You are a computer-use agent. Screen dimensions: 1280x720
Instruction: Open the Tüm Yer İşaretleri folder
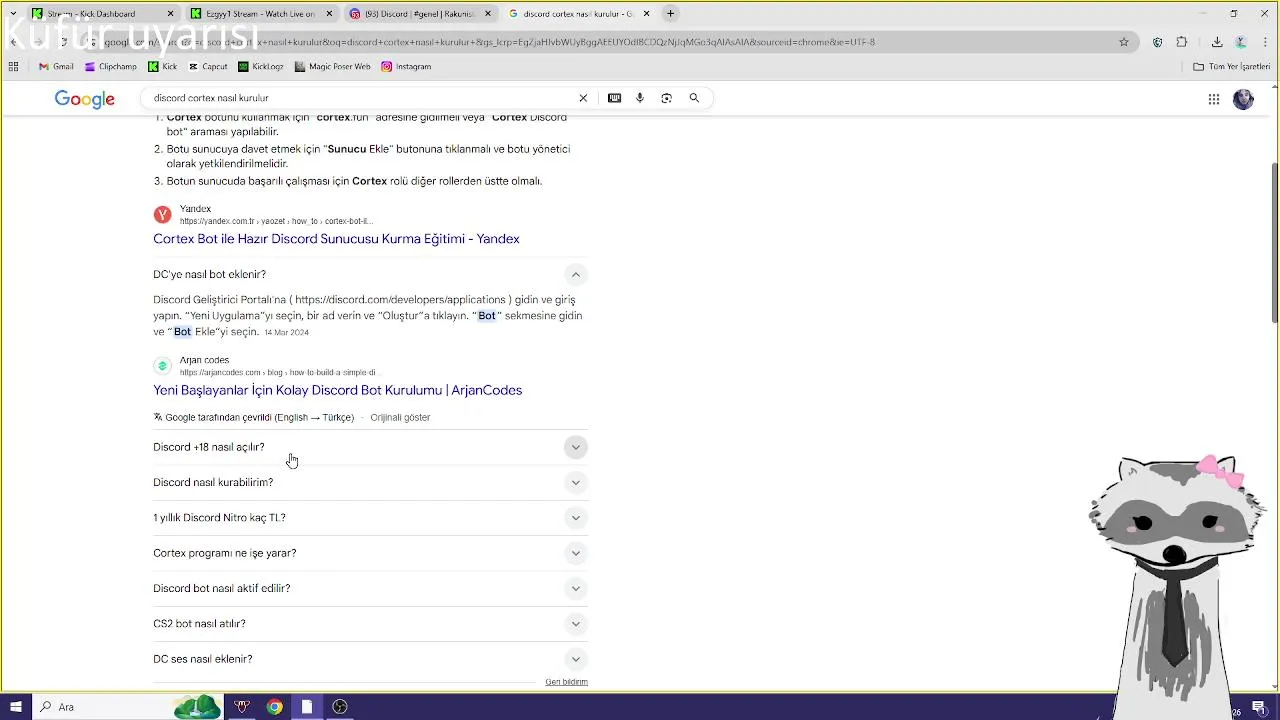[x=1232, y=67]
